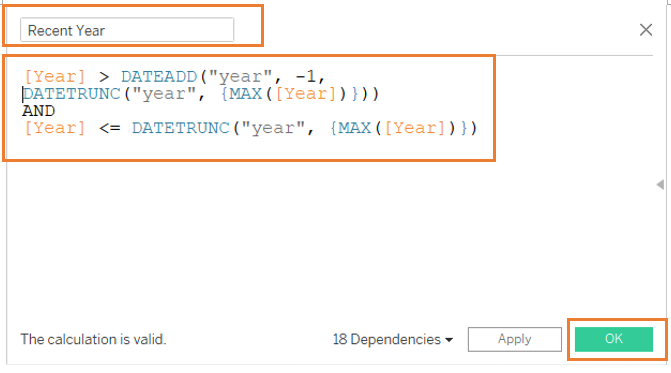This screenshot has width=671, height=373.
Task: Click the DATEADD function in the formula
Action: pos(159,77)
